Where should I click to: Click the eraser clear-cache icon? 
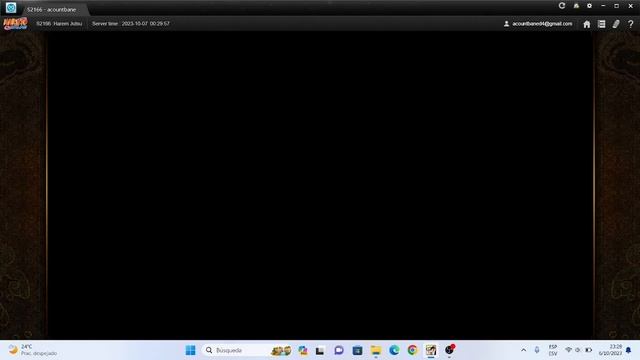(x=616, y=24)
